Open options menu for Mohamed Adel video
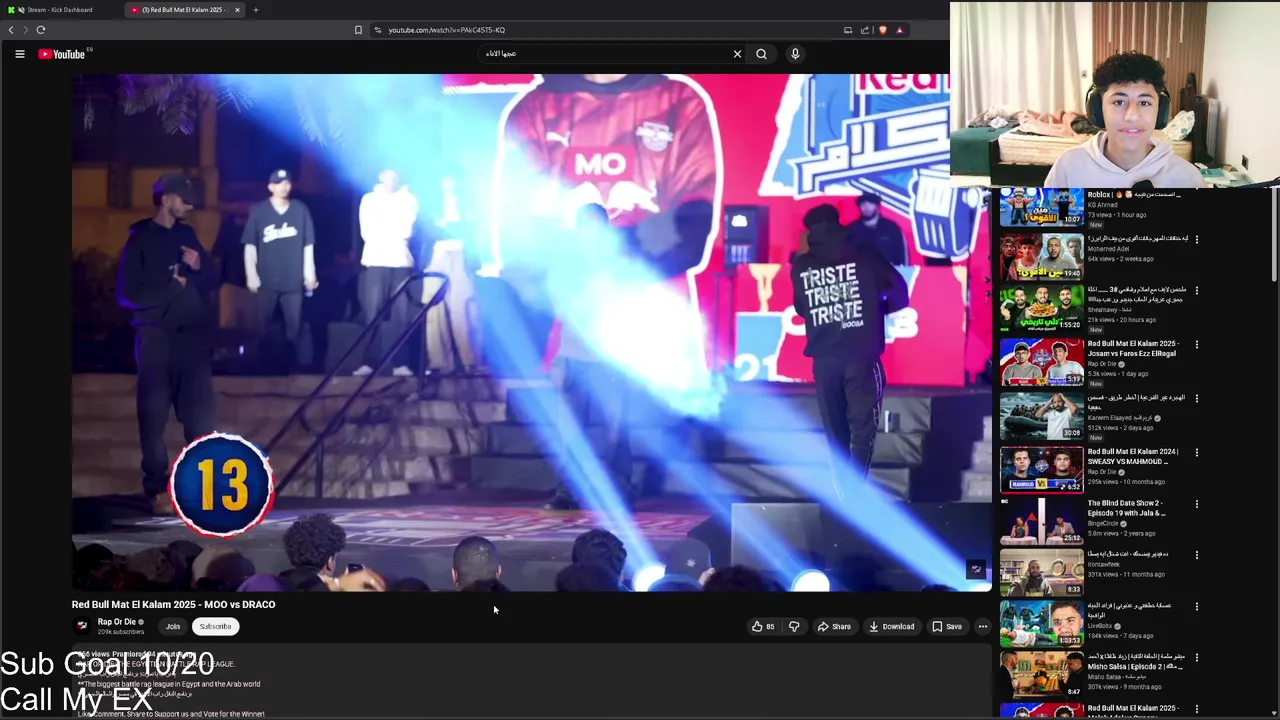Image resolution: width=1280 pixels, height=720 pixels. (1197, 240)
